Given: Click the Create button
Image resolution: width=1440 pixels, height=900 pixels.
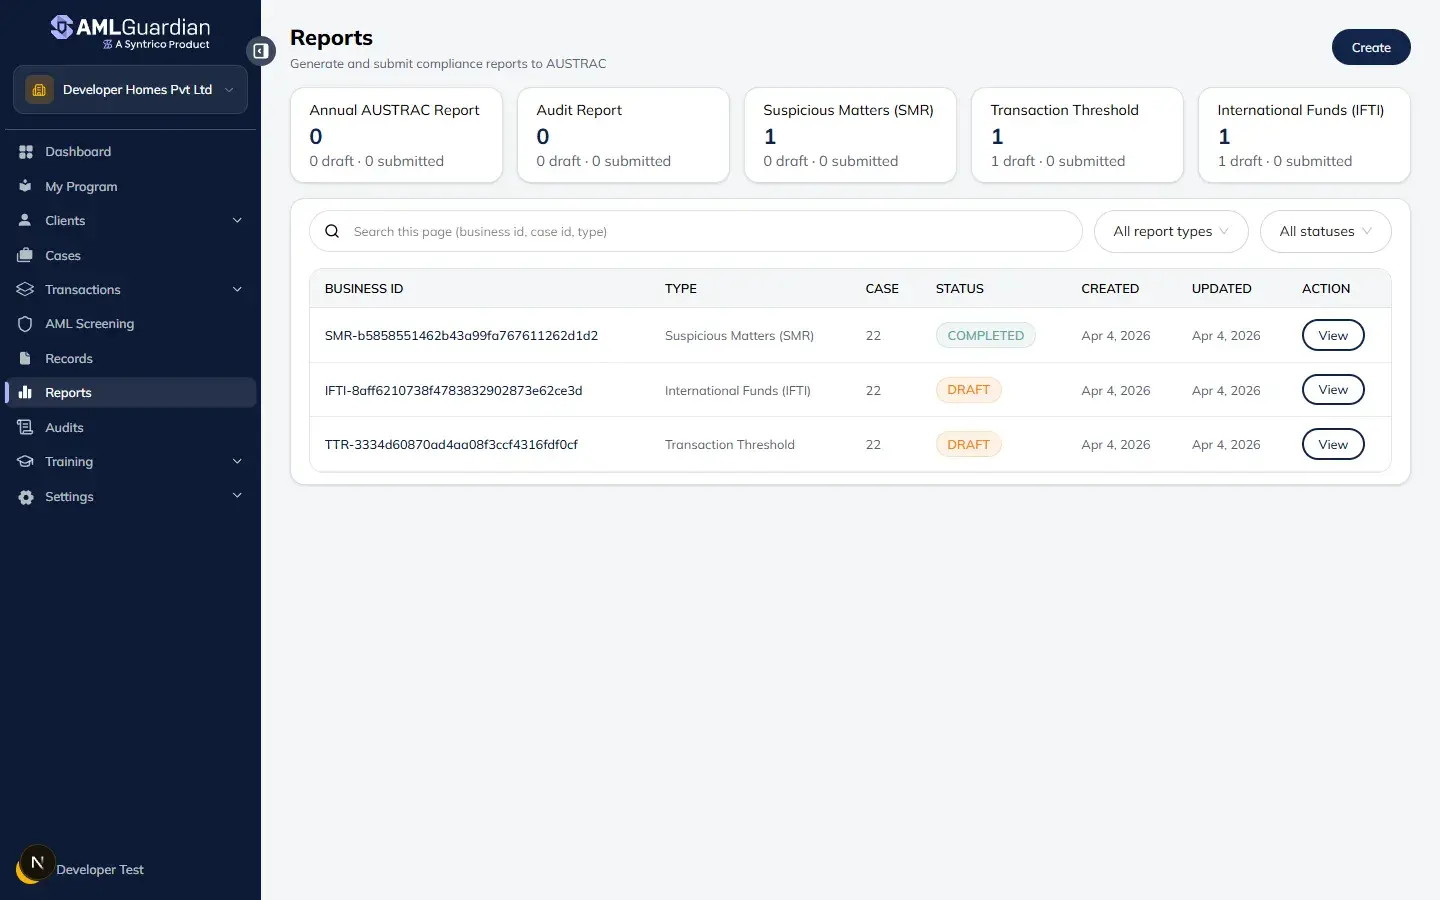Looking at the screenshot, I should [x=1371, y=47].
